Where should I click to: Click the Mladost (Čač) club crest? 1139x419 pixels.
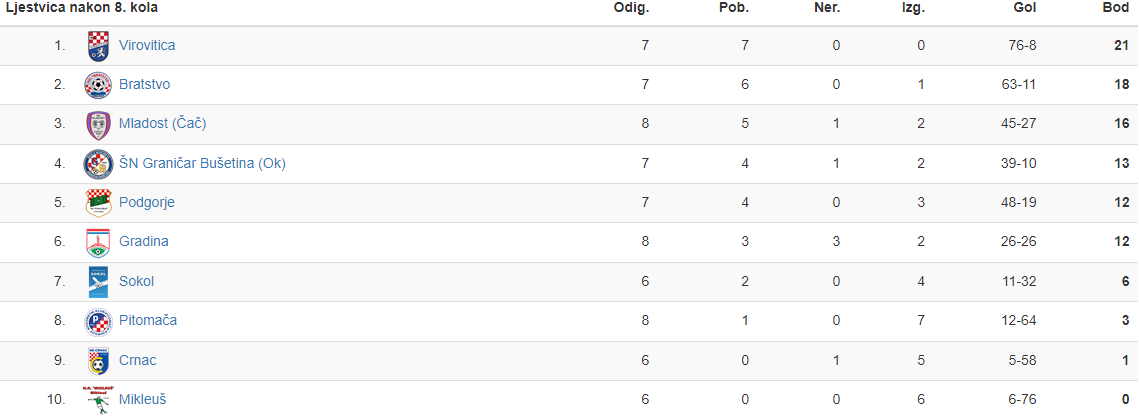coord(98,124)
